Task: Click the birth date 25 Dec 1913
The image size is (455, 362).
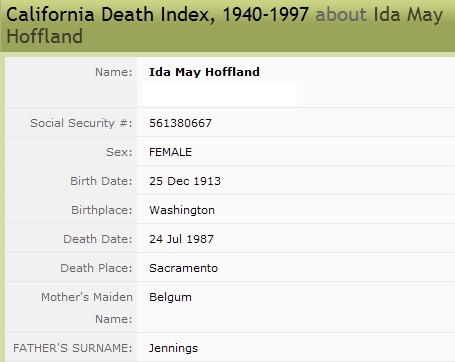Action: click(185, 181)
